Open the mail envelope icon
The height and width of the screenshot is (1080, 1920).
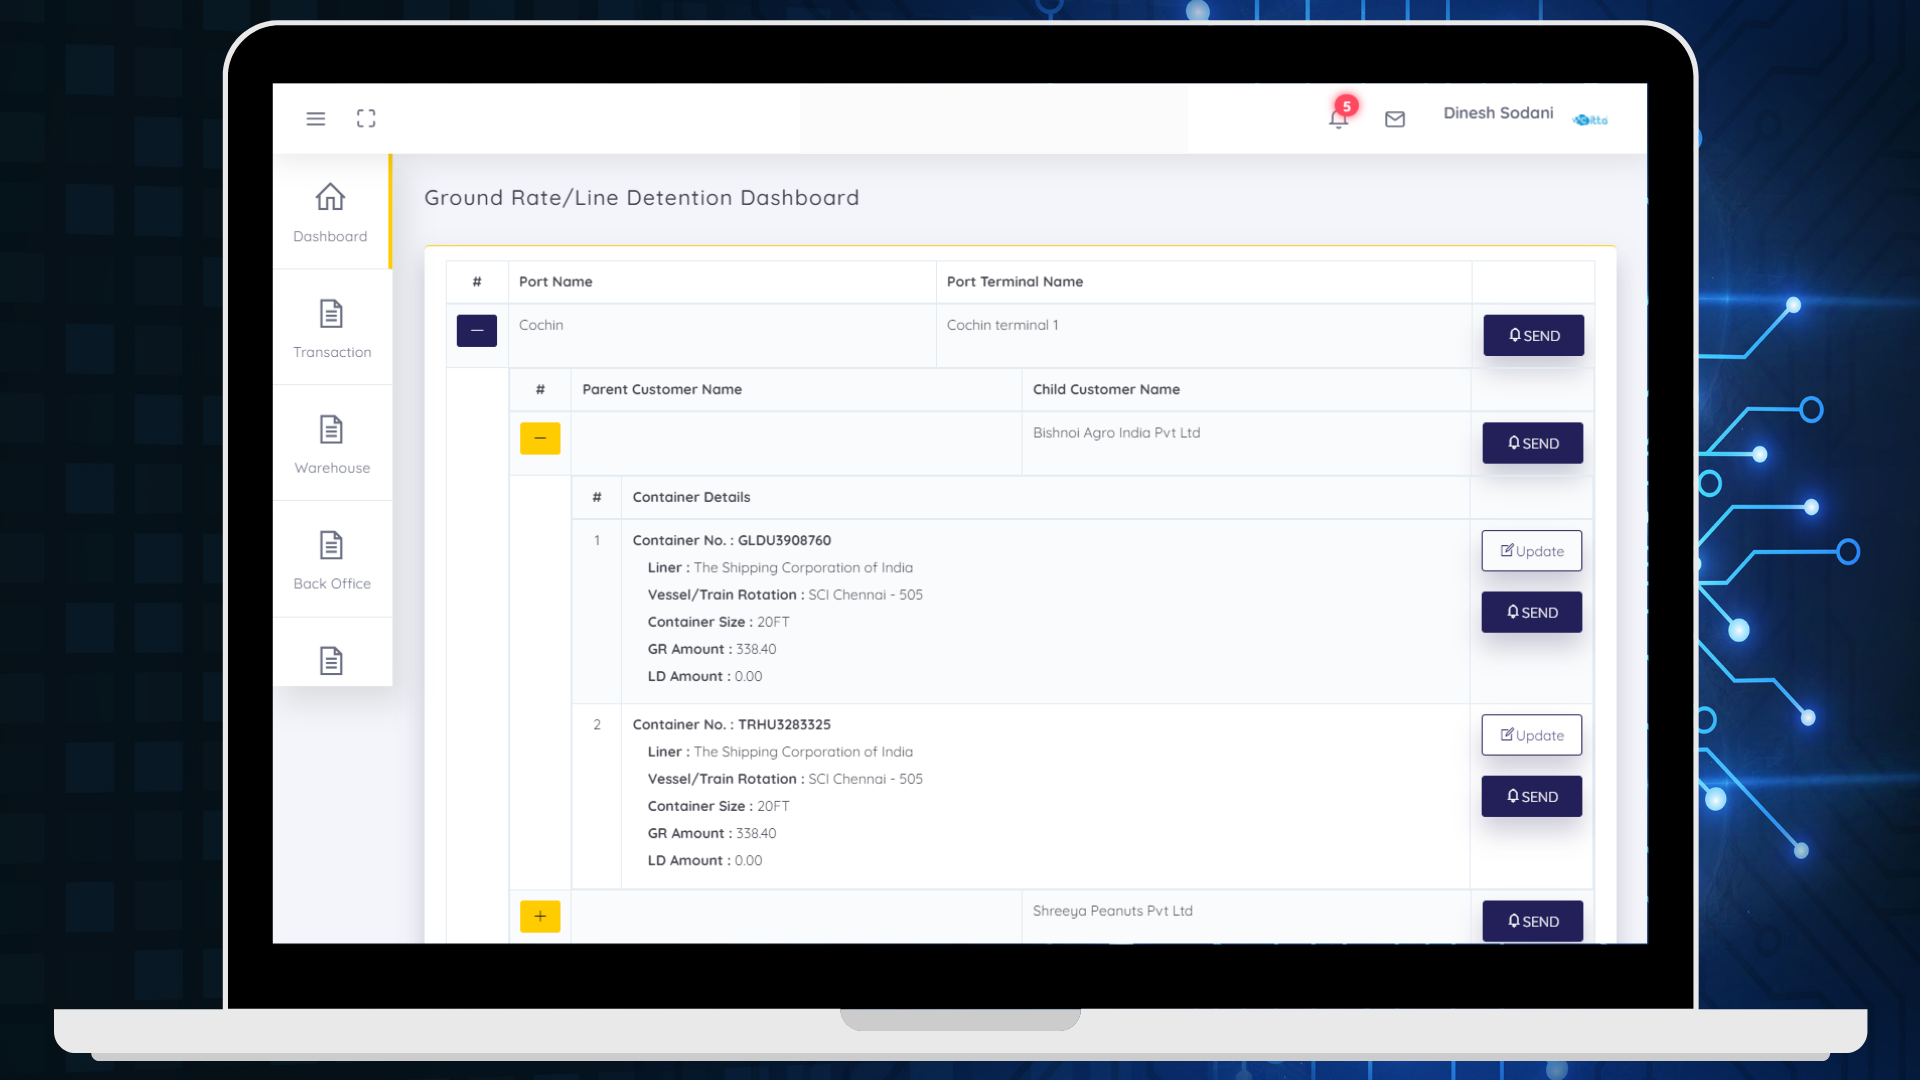click(1395, 119)
